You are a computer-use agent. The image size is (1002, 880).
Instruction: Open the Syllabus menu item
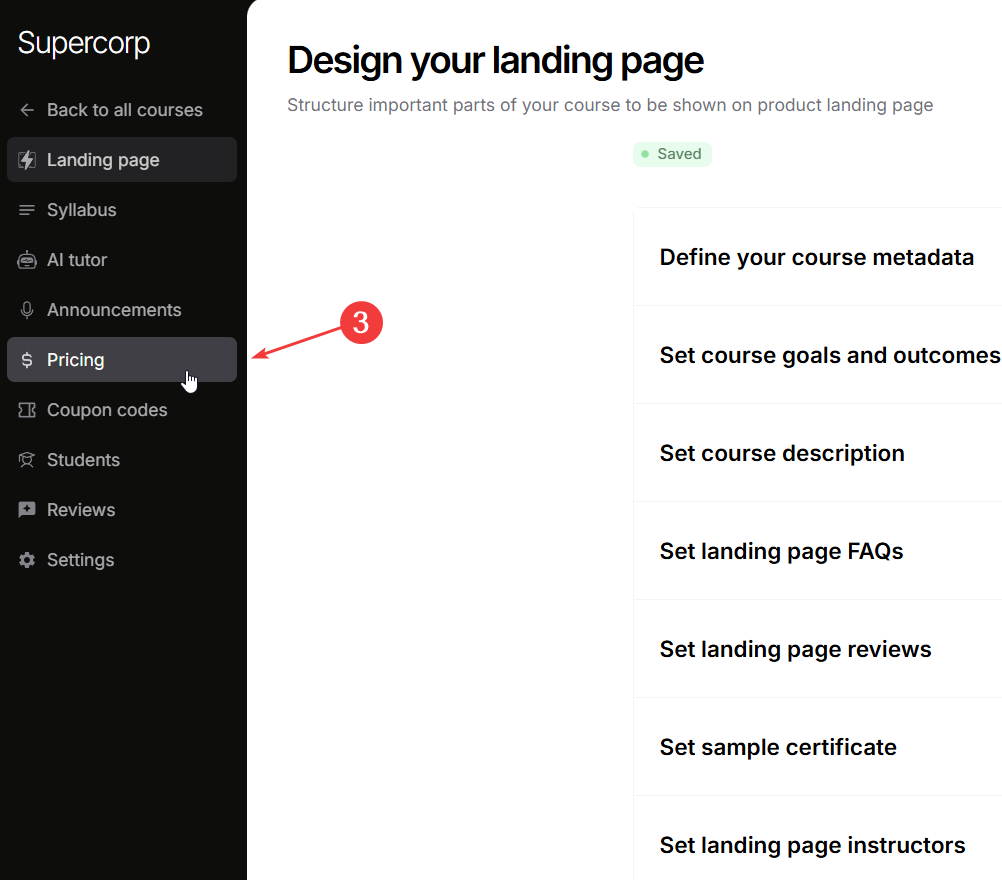82,210
